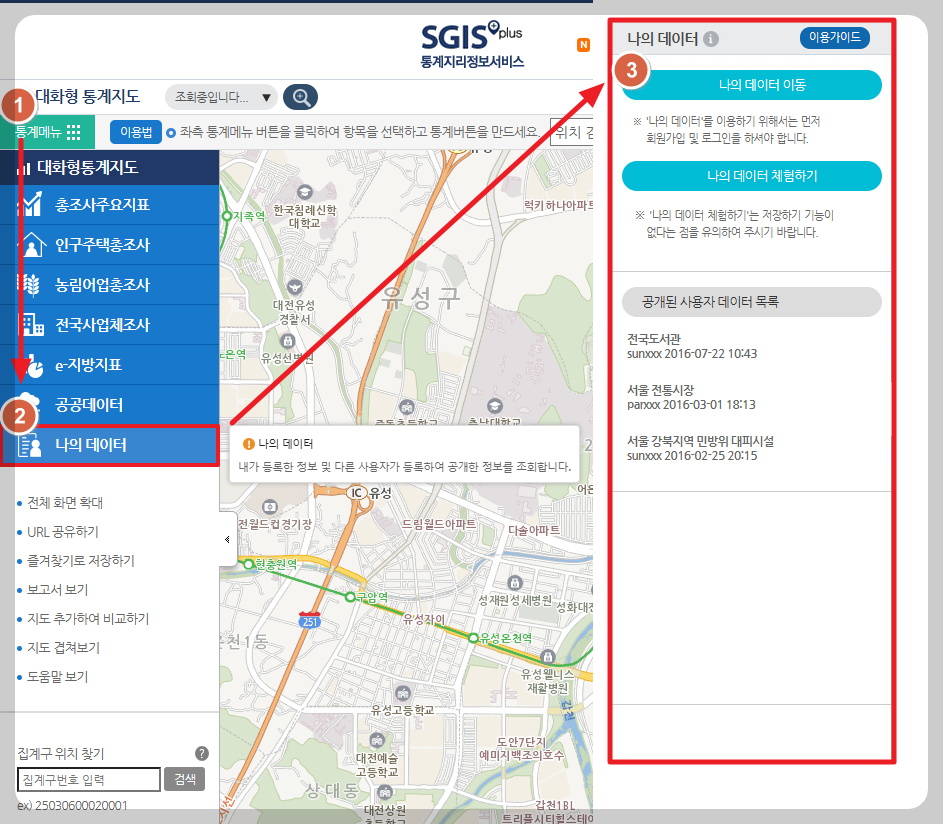Click the 나의 데이터 document-person icon

30,446
